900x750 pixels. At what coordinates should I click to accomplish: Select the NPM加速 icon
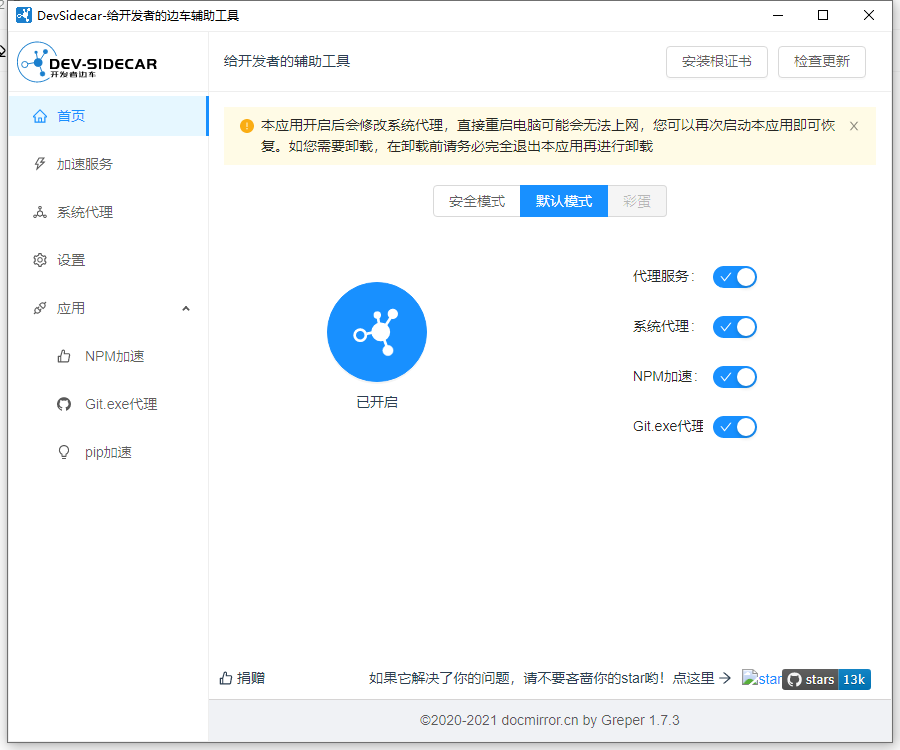click(62, 355)
